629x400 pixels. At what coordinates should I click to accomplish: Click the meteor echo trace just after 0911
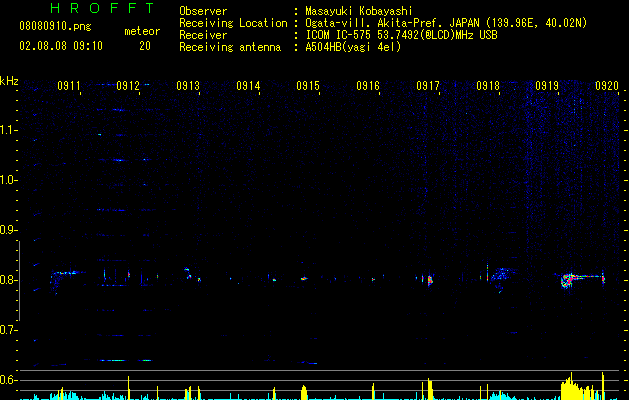pos(67,280)
